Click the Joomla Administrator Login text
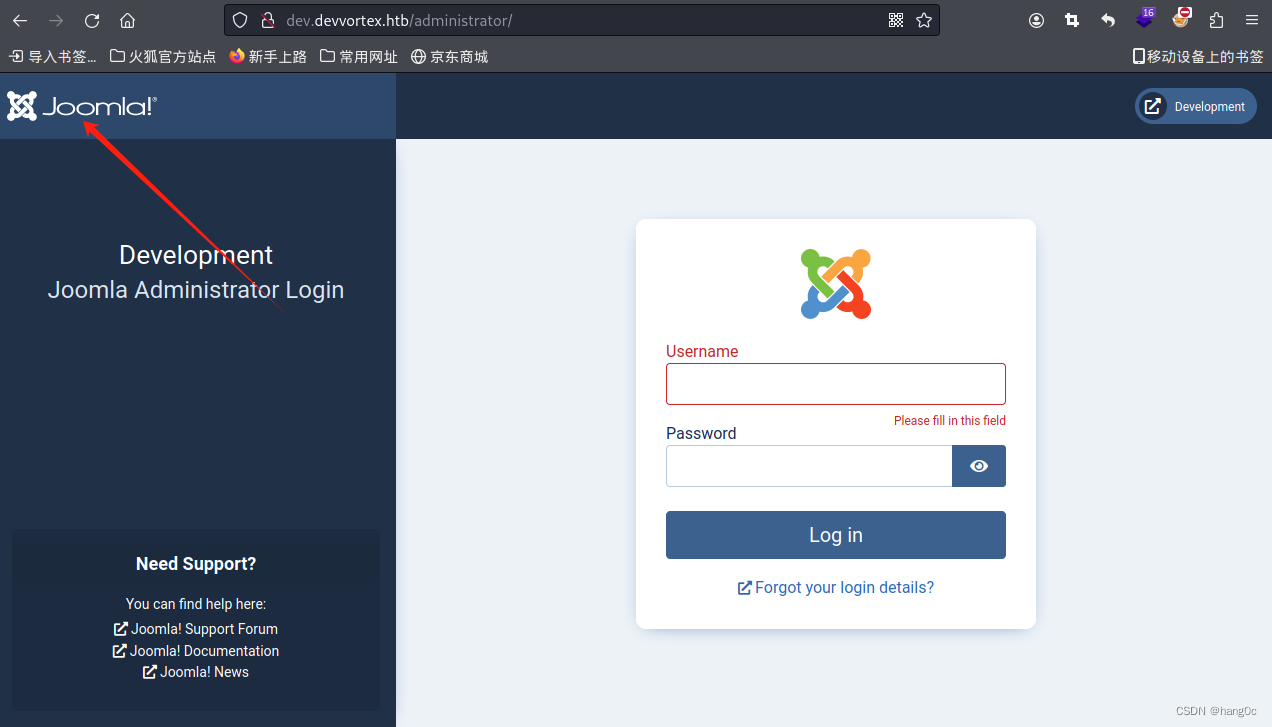1272x727 pixels. tap(196, 290)
